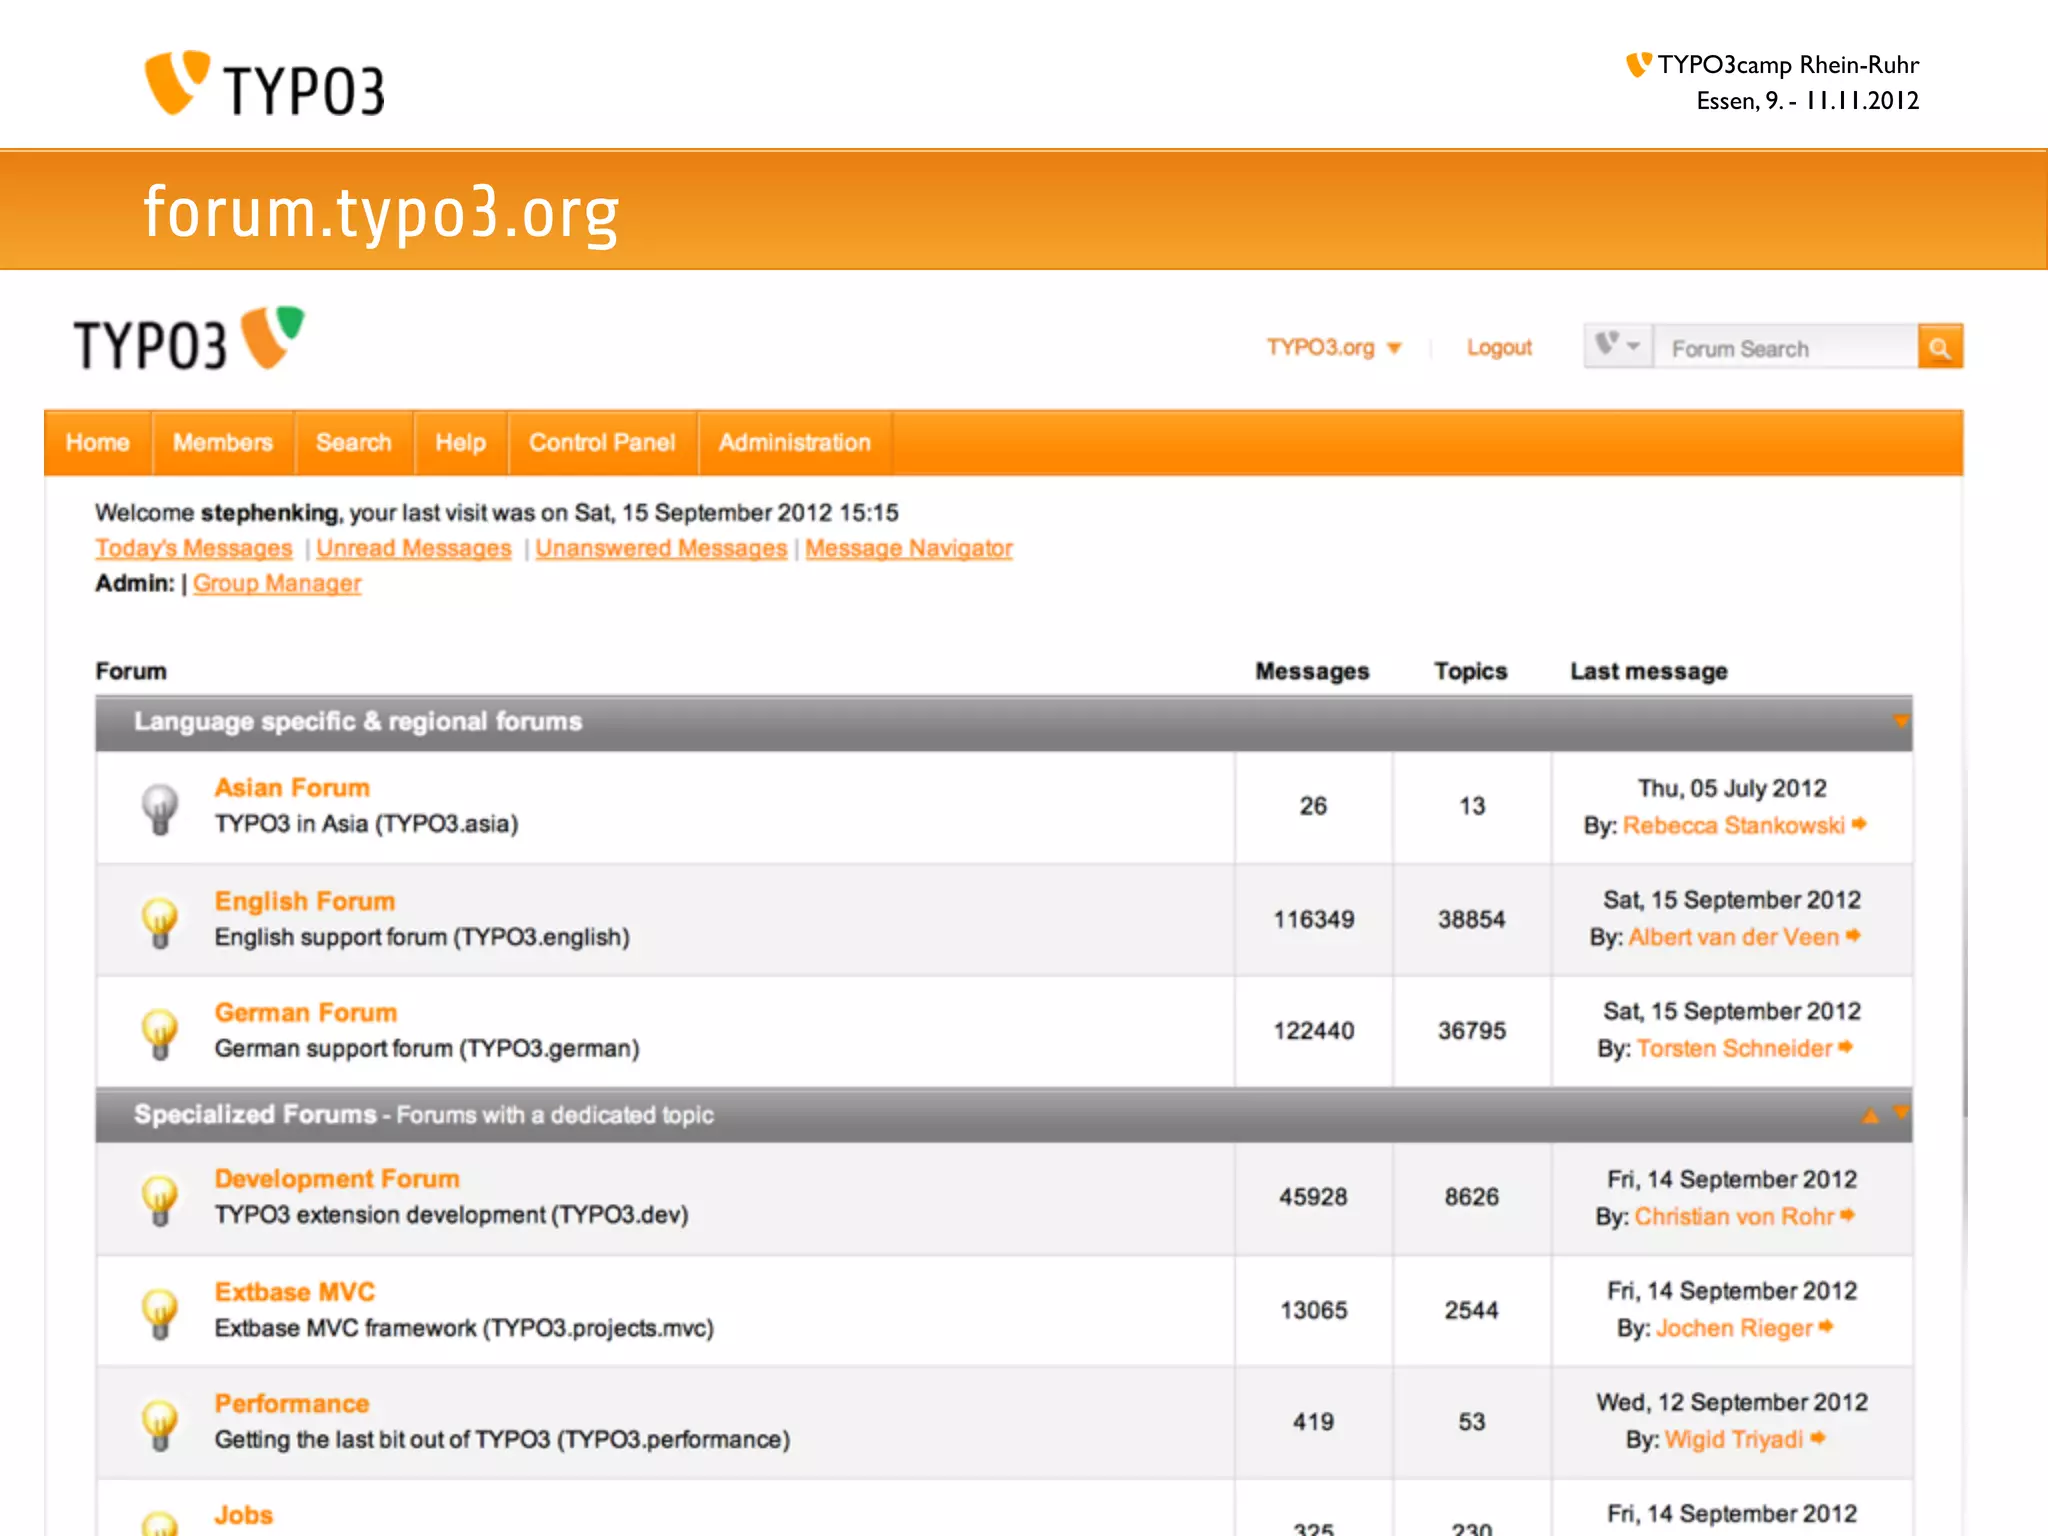Open the TYPO3.org dropdown menu
2048x1536 pixels.
[1333, 347]
